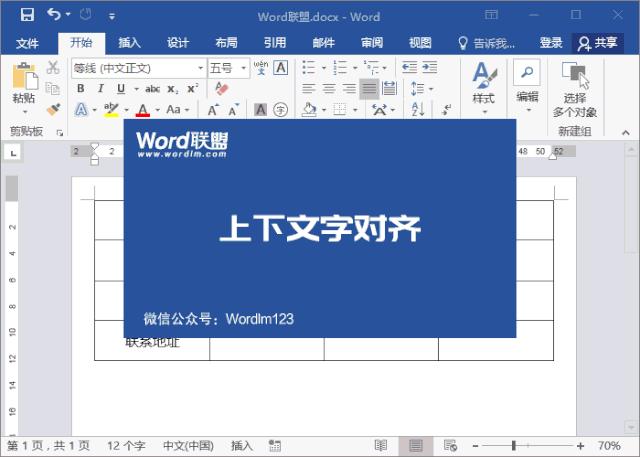Viewport: 640px width, 457px height.
Task: Click the Format Painter brush icon
Action: point(53,109)
